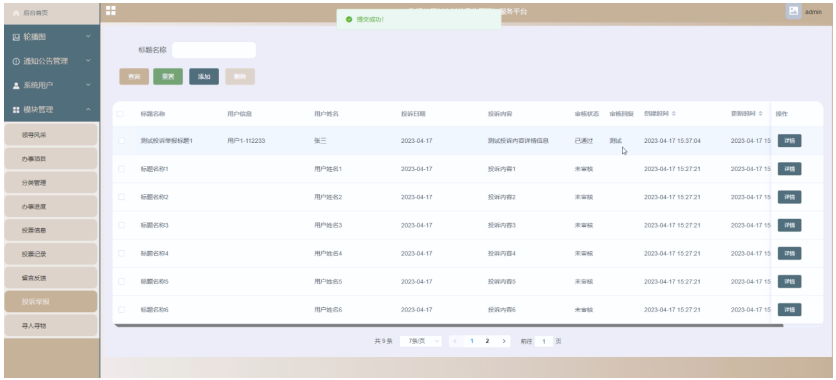
Task: Expand the 轮播图 sidebar menu chevron
Action: tap(89, 37)
